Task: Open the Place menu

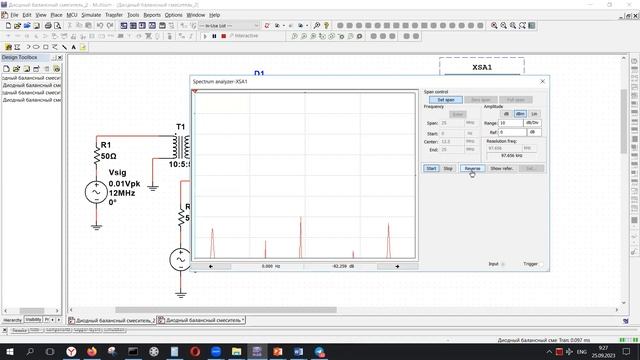Action: (x=56, y=15)
